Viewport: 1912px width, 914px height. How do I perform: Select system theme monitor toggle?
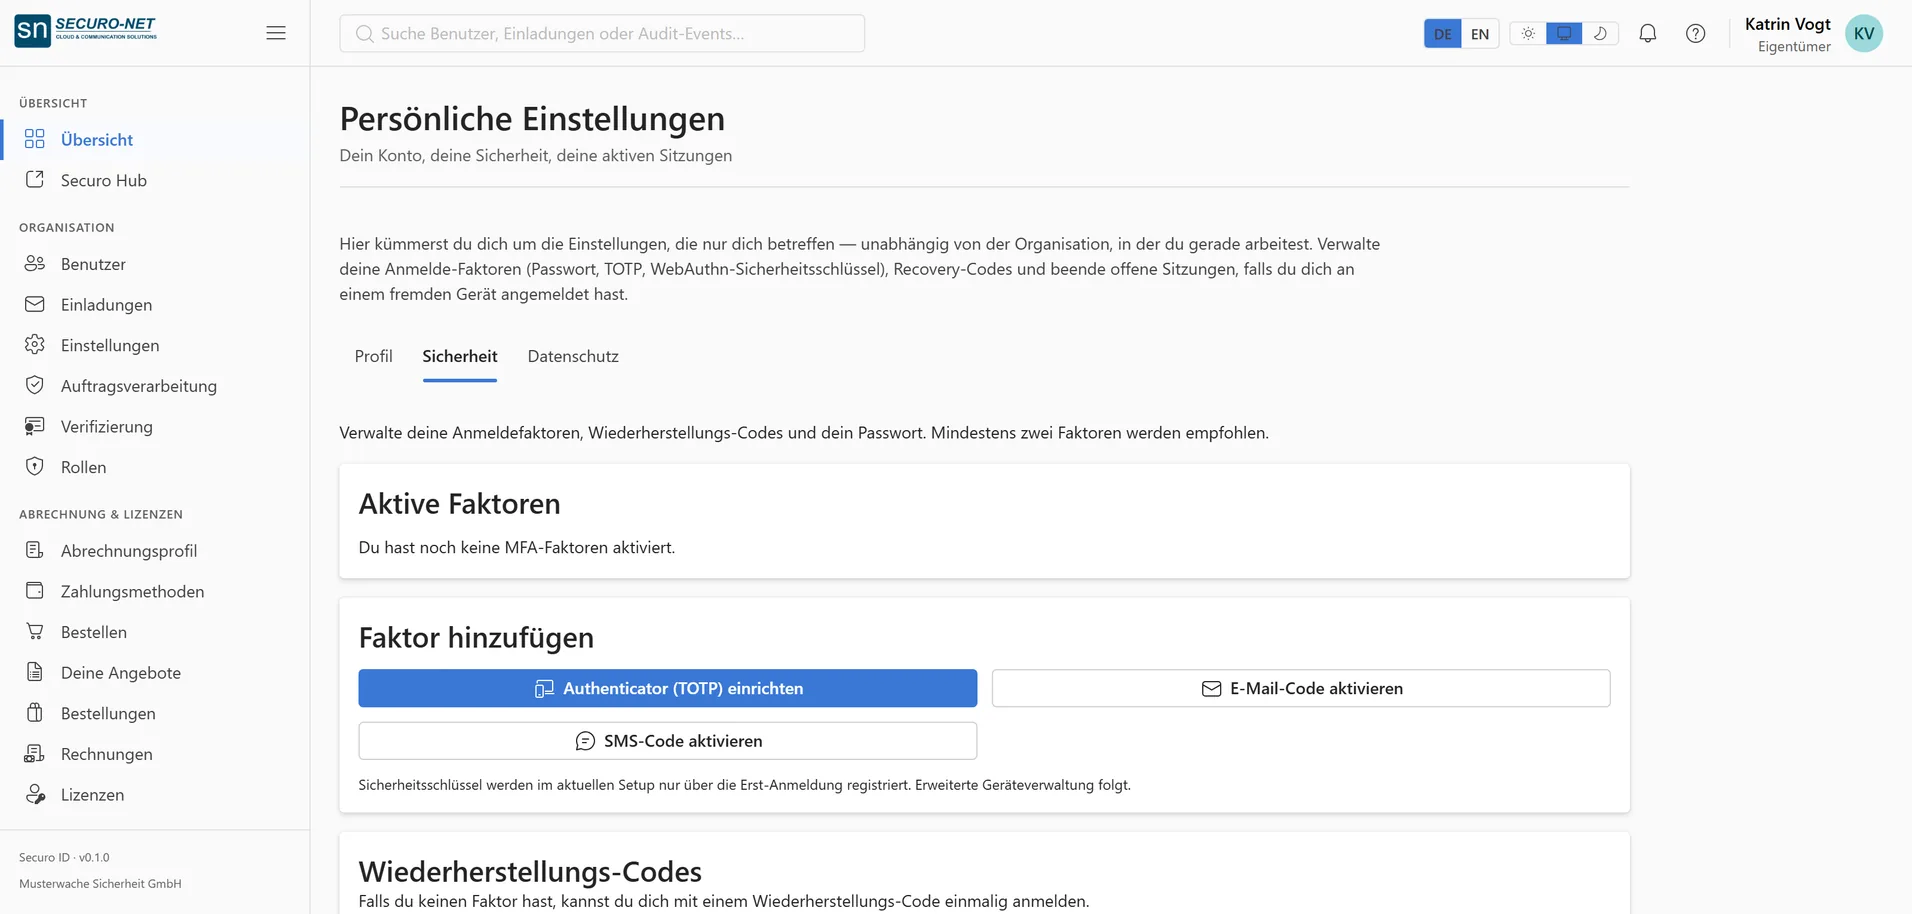point(1564,33)
